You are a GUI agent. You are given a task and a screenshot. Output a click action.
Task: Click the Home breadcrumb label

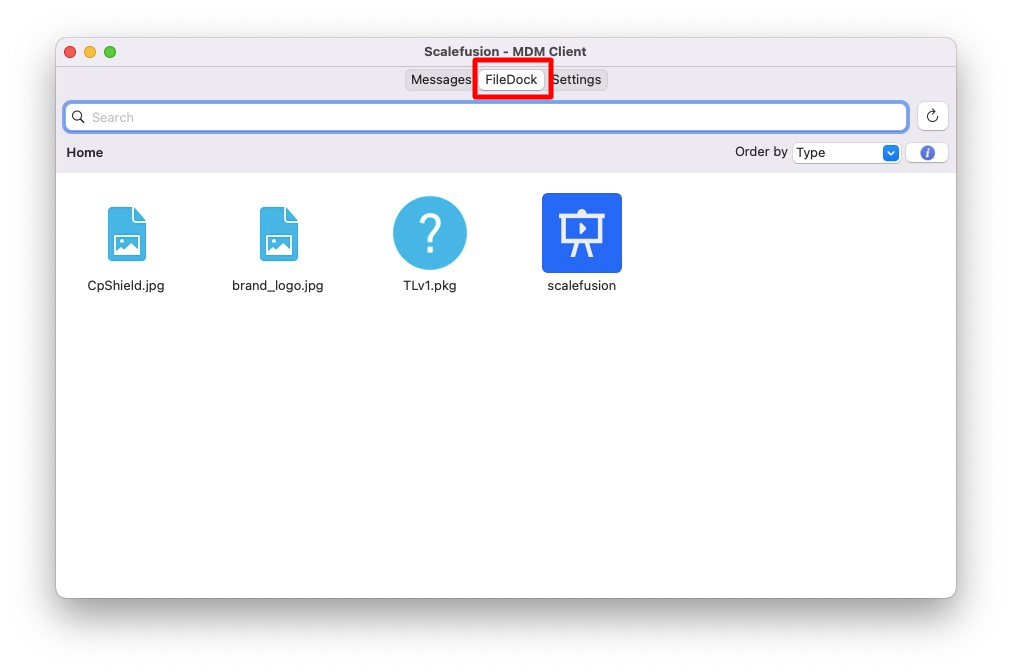[85, 152]
